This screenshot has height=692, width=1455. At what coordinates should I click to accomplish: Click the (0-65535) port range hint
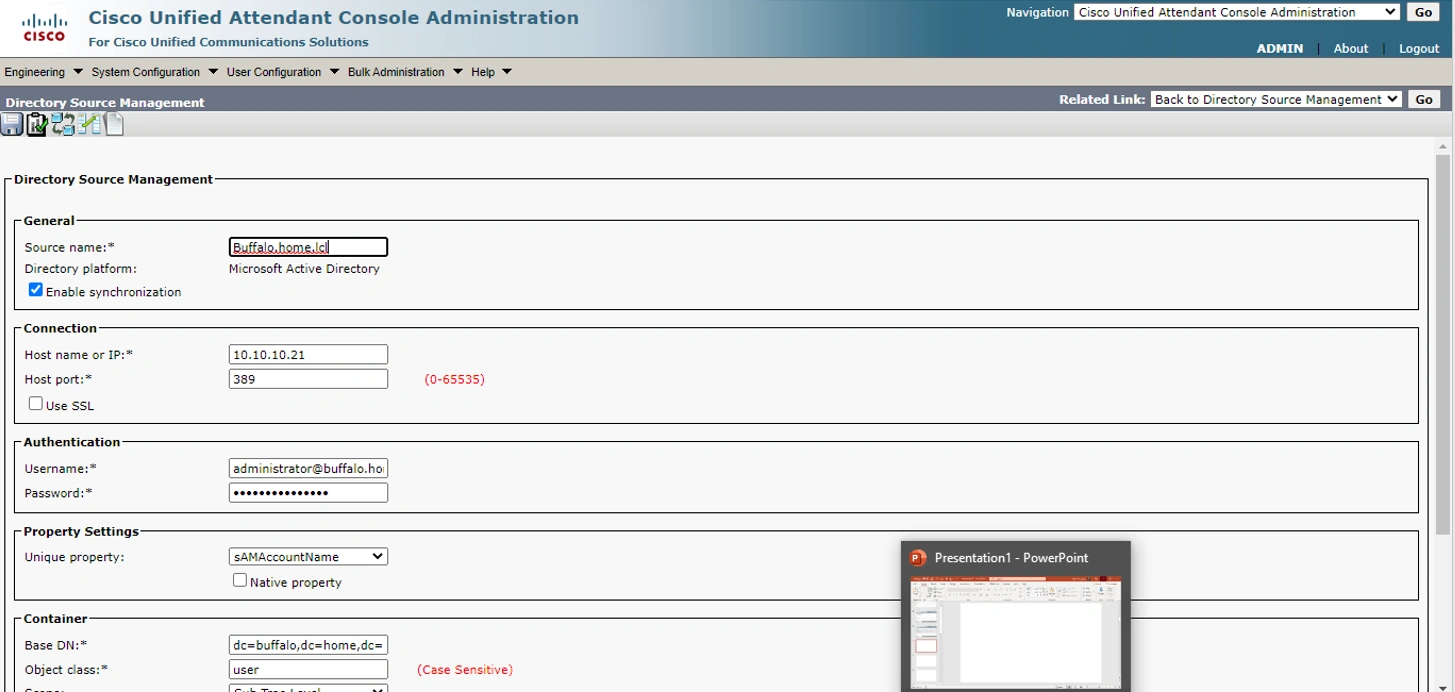(x=454, y=380)
